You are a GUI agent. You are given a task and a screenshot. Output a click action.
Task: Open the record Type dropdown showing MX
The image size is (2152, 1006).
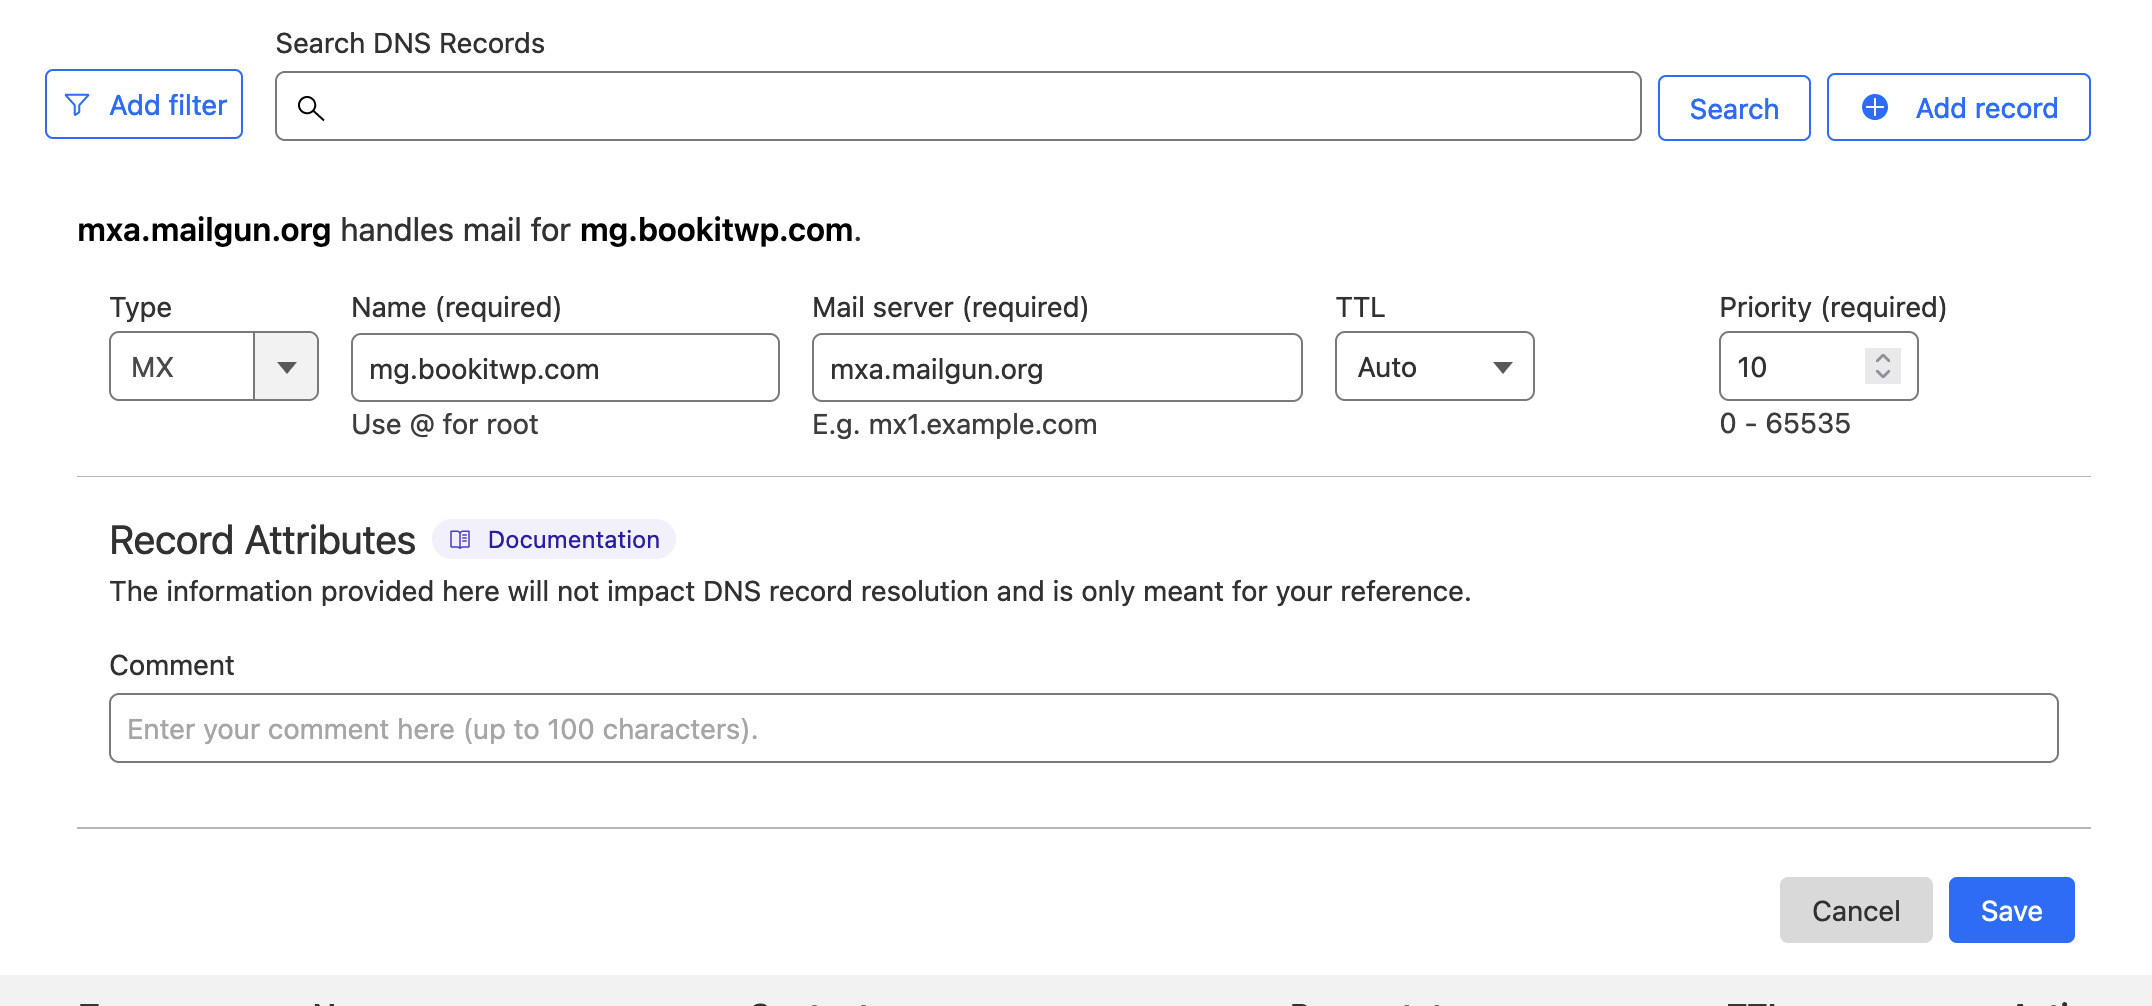(x=213, y=366)
